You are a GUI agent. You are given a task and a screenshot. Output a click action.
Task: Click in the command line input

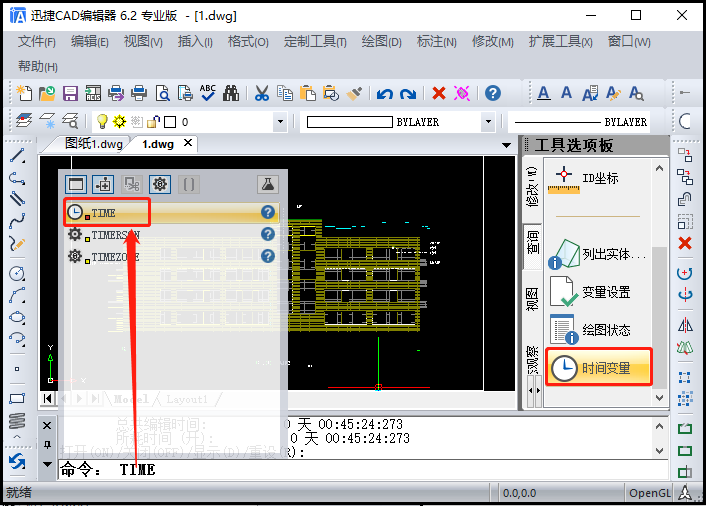(x=362, y=470)
